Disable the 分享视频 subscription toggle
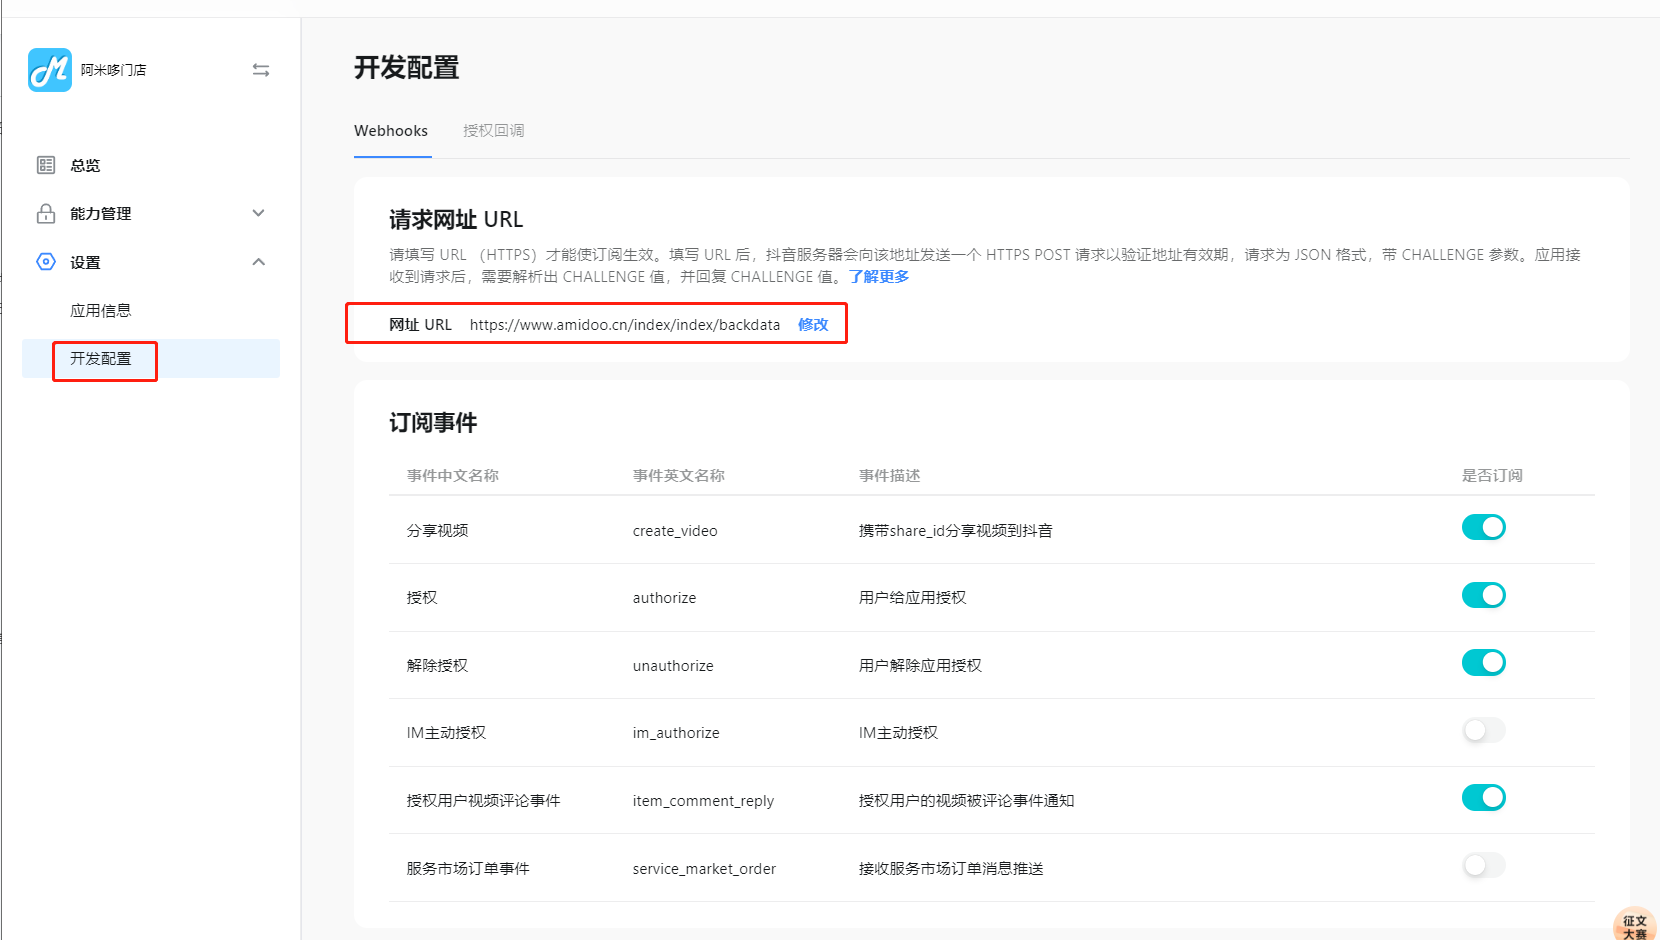 pos(1484,527)
